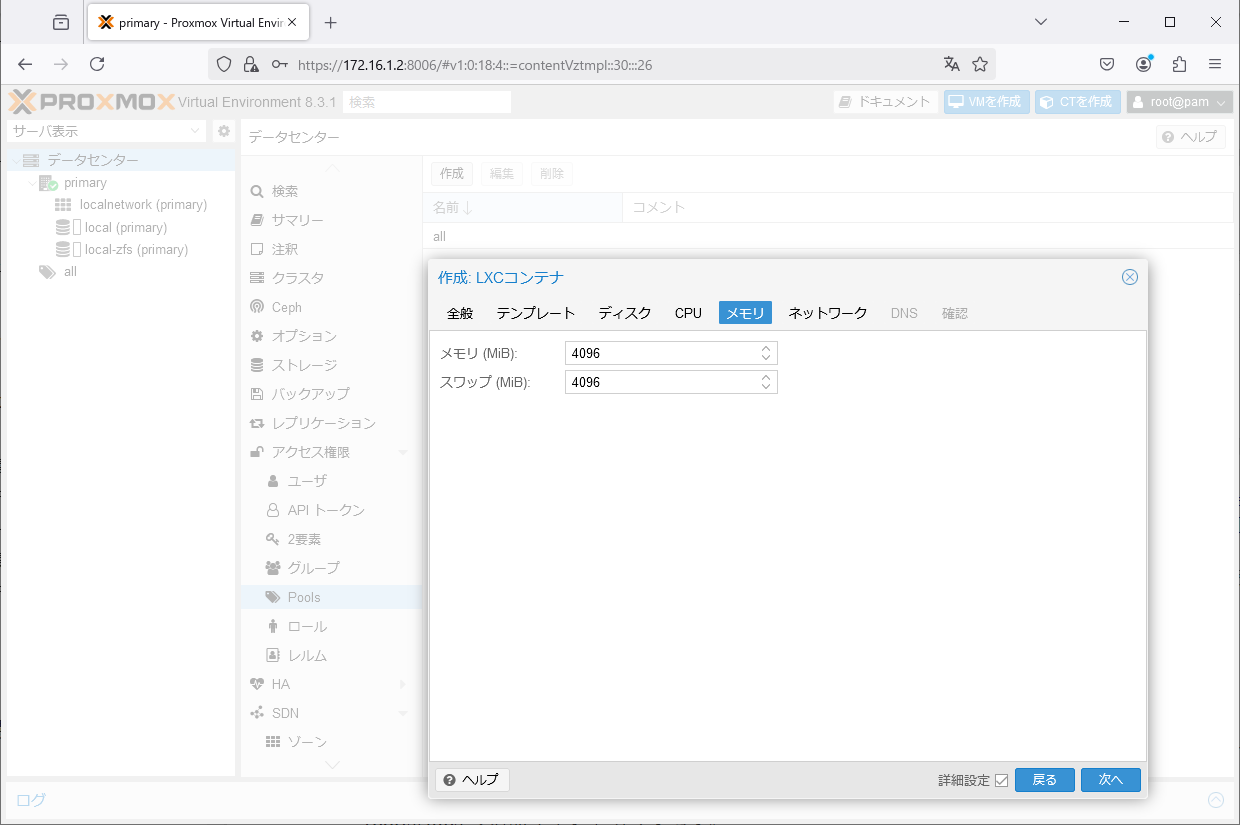Switch to the ネットワーク tab

828,313
